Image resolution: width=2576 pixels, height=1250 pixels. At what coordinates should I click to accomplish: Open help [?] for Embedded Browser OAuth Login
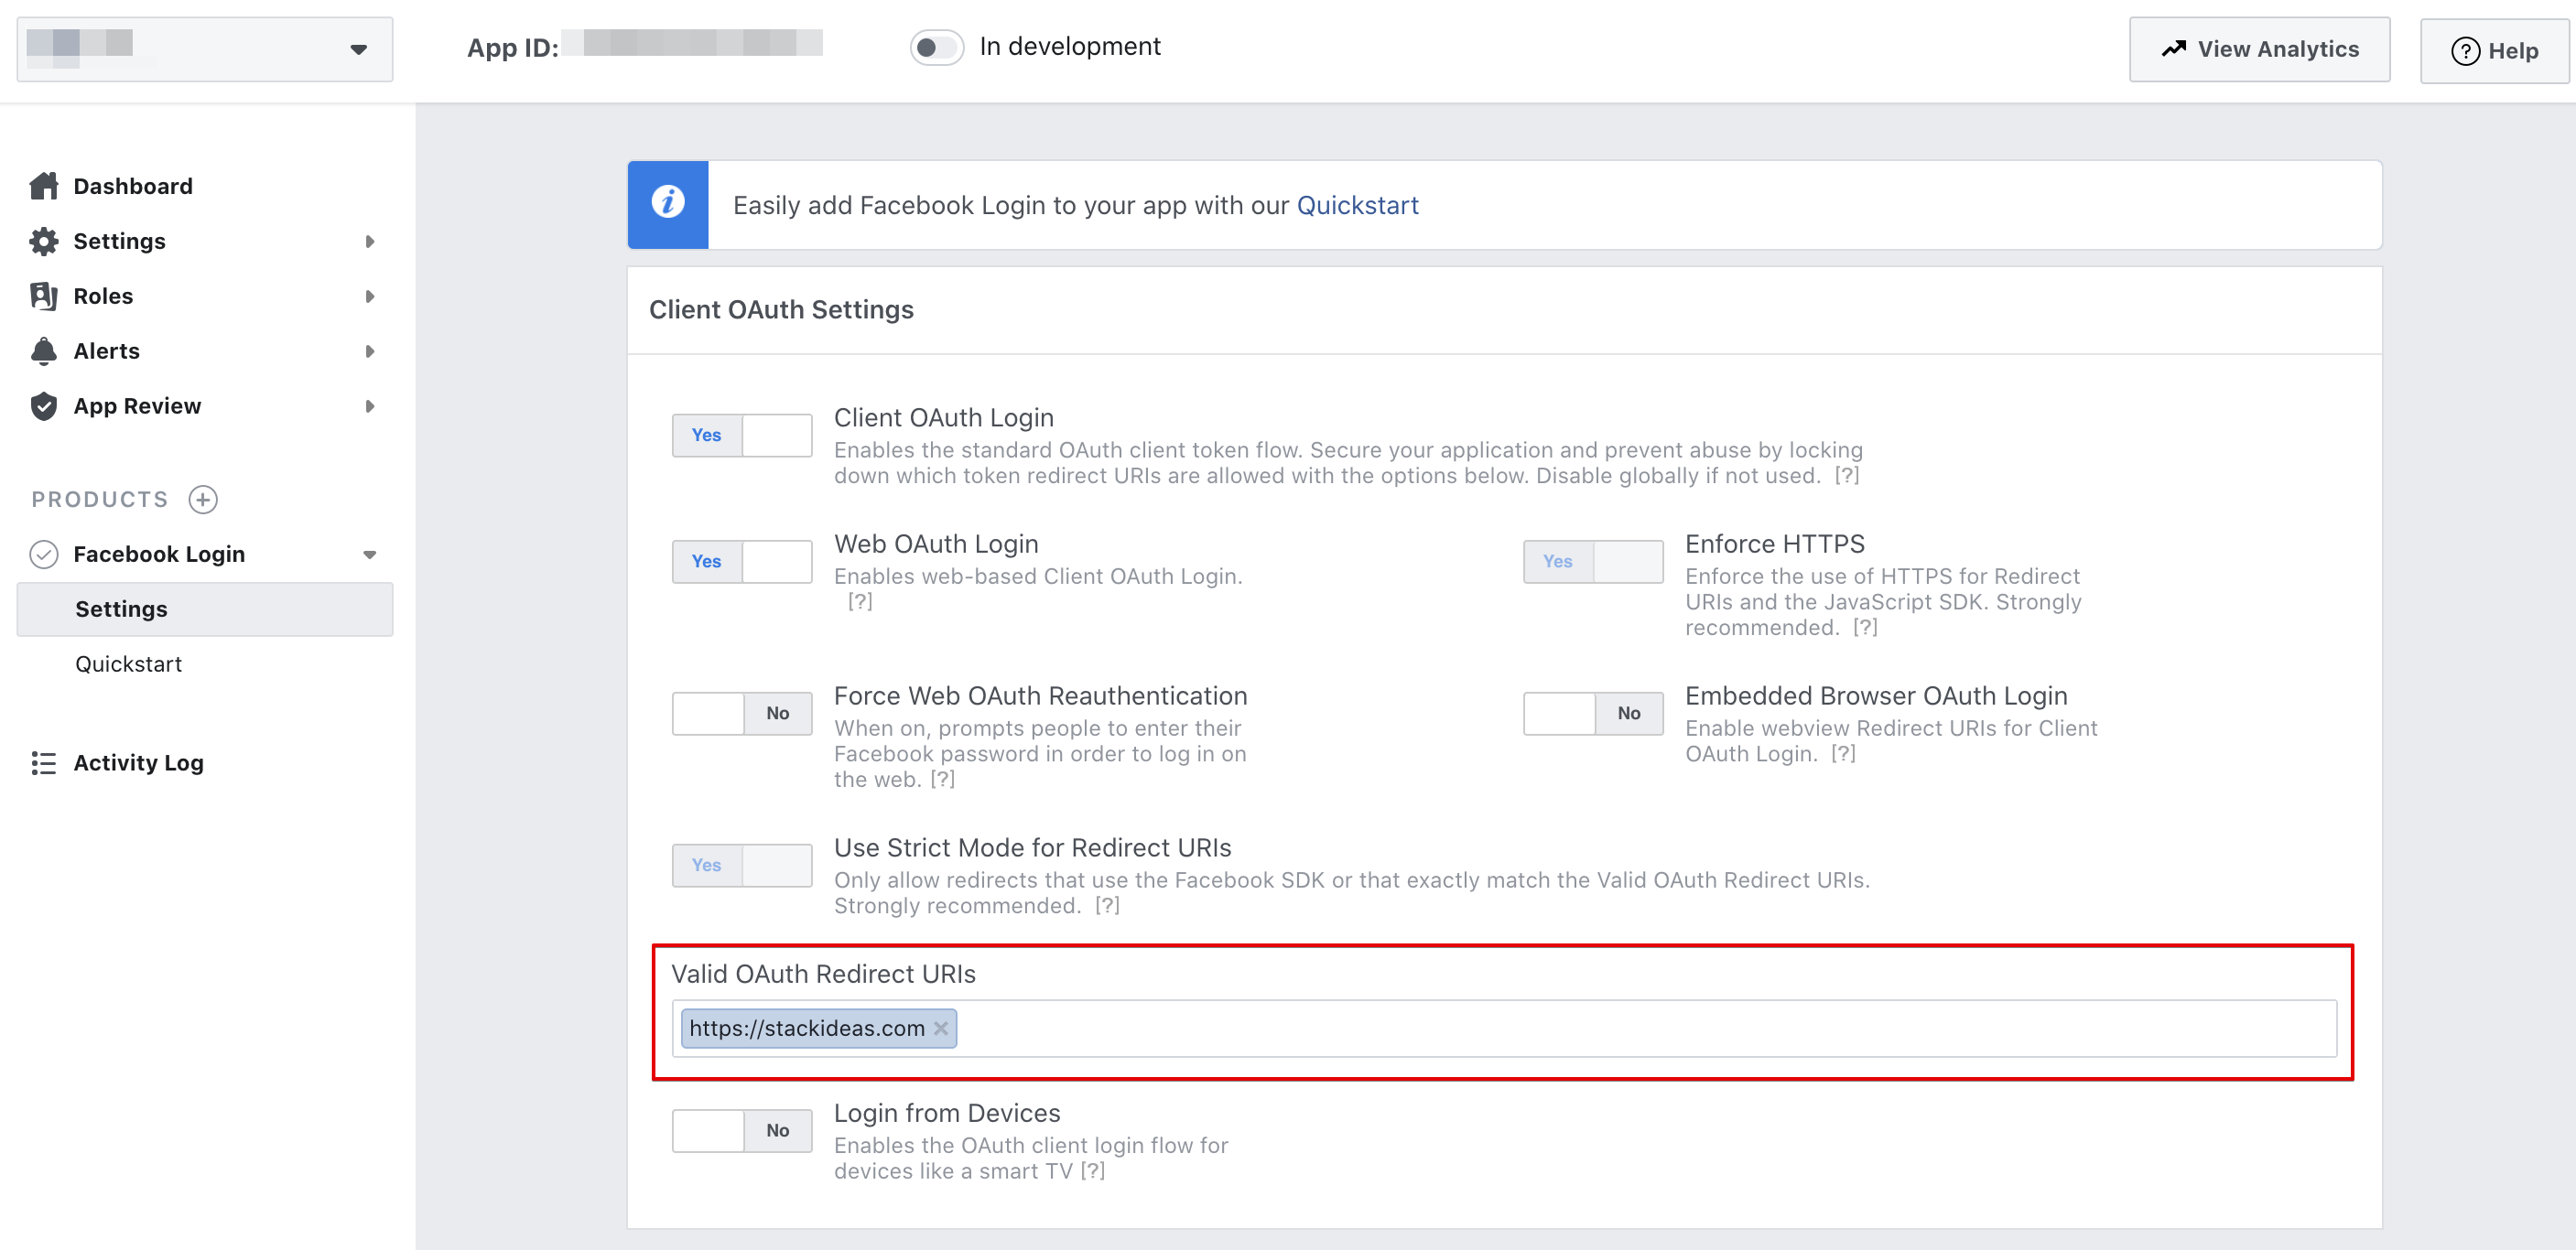(x=1843, y=754)
